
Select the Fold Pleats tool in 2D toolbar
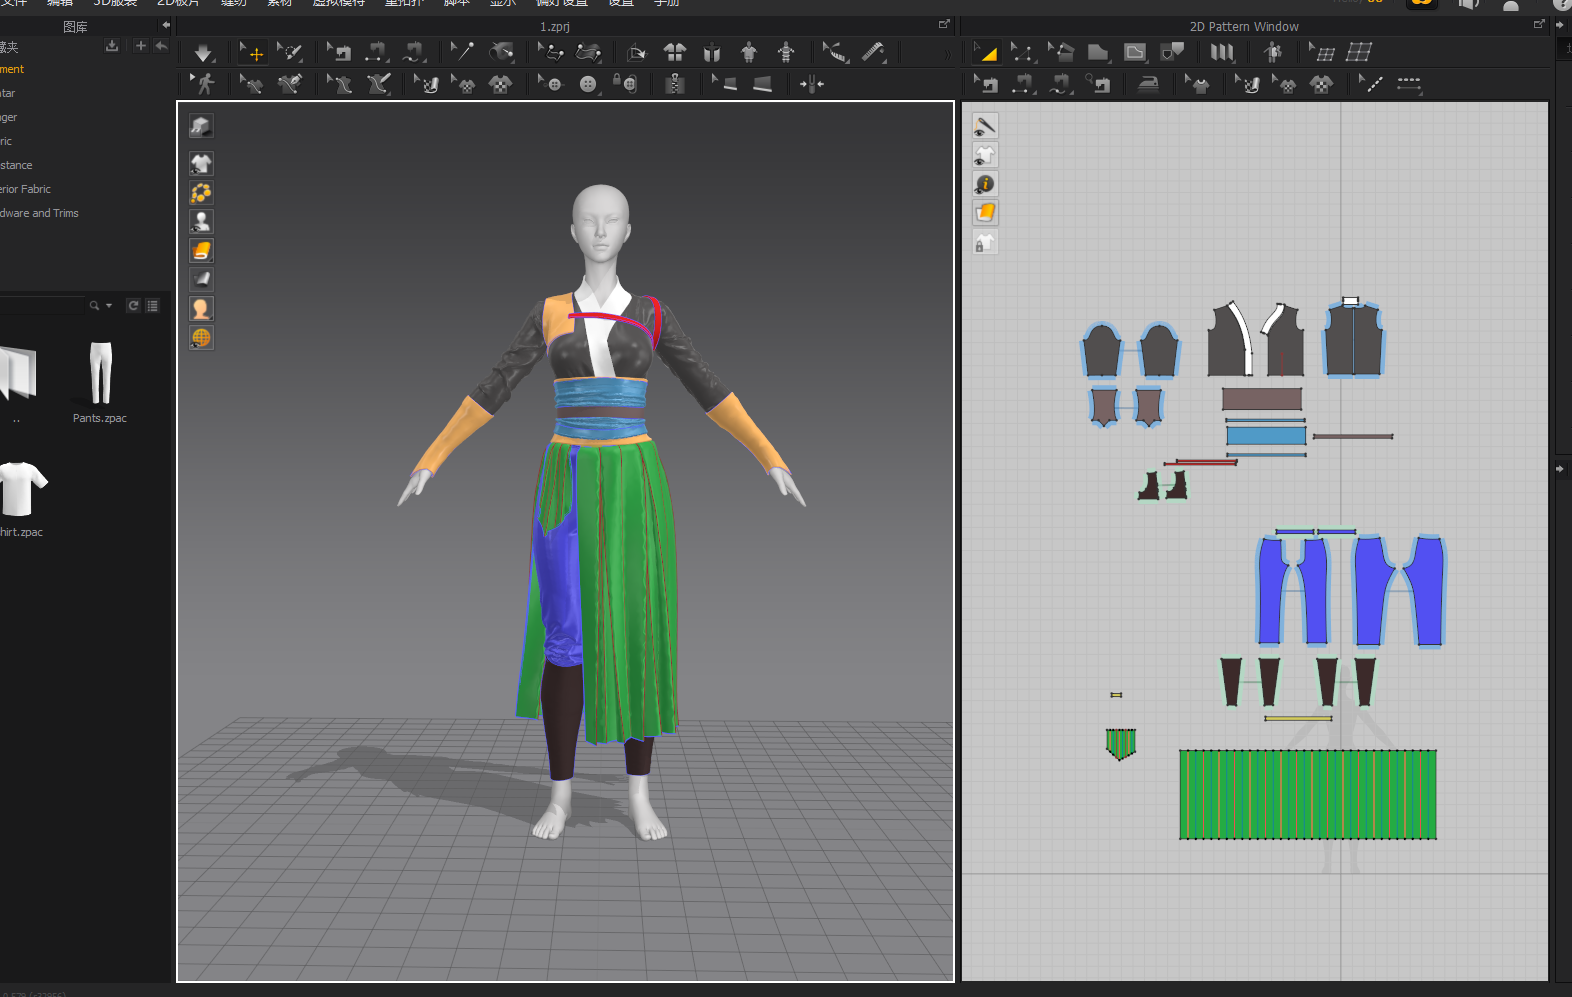1222,52
